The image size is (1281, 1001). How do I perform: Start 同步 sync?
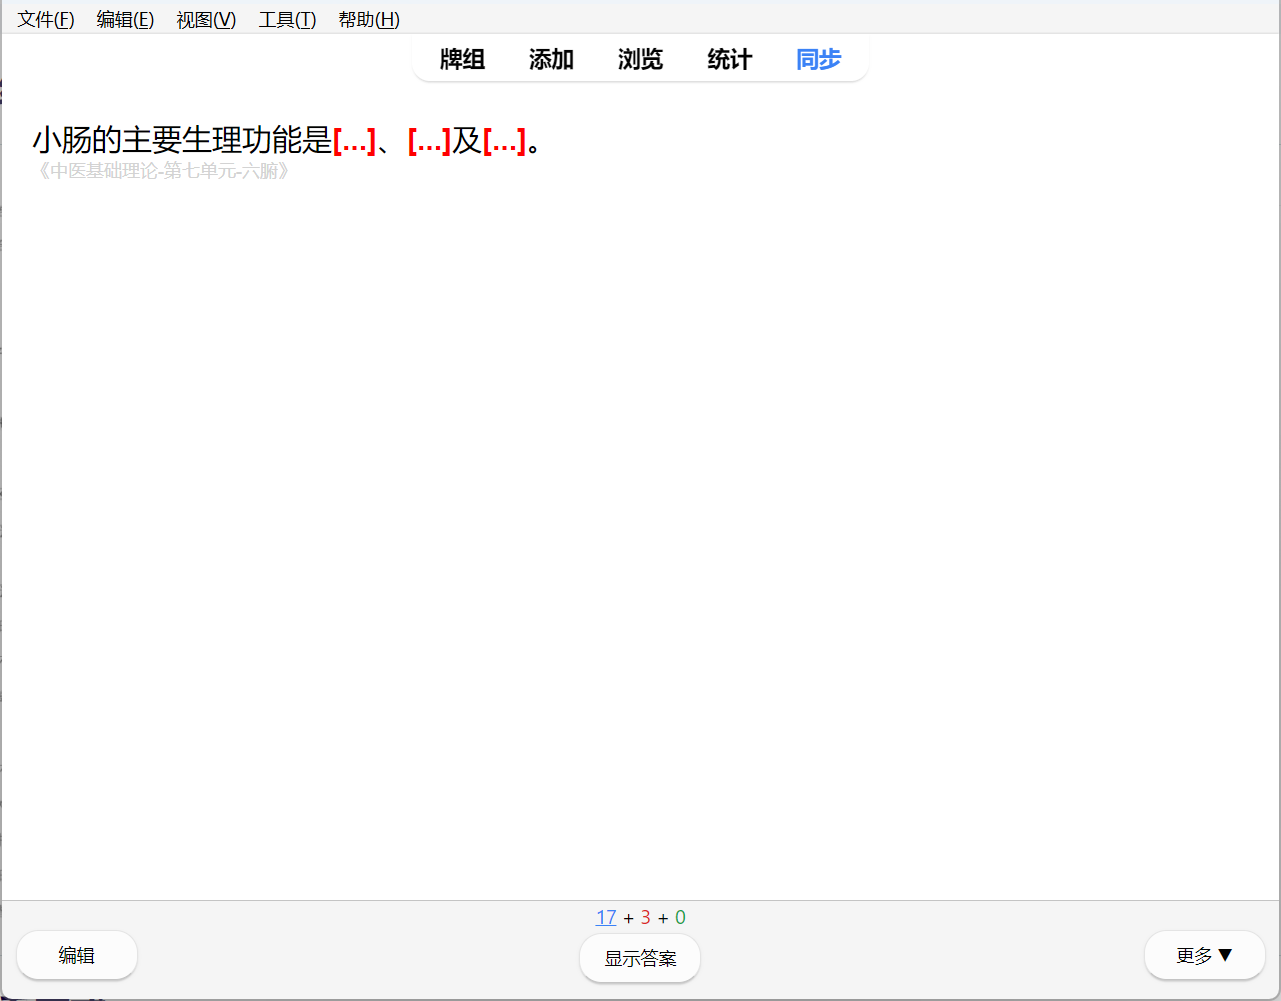point(818,60)
